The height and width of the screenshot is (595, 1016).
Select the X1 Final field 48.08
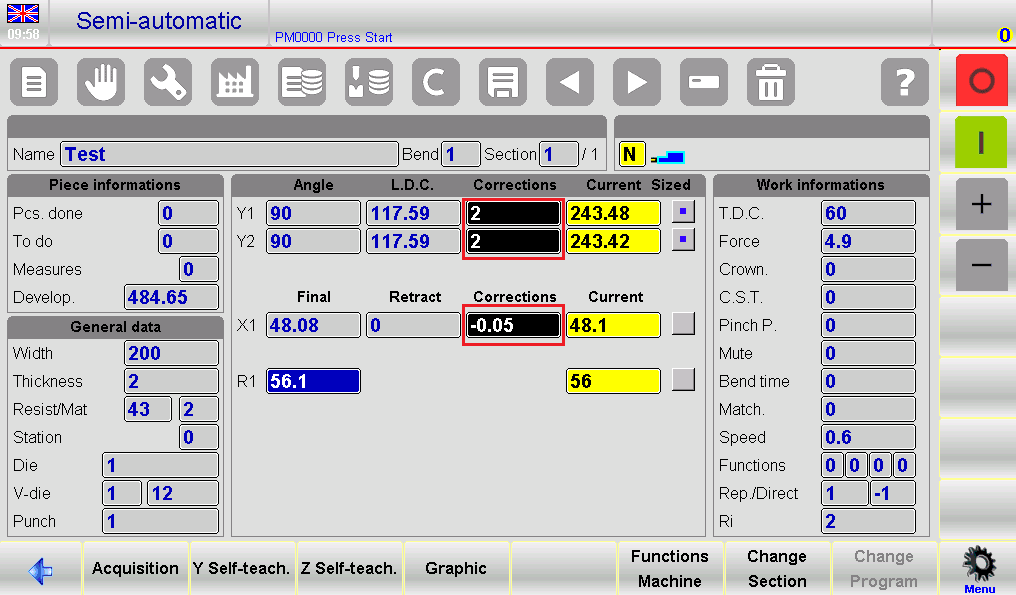(314, 325)
